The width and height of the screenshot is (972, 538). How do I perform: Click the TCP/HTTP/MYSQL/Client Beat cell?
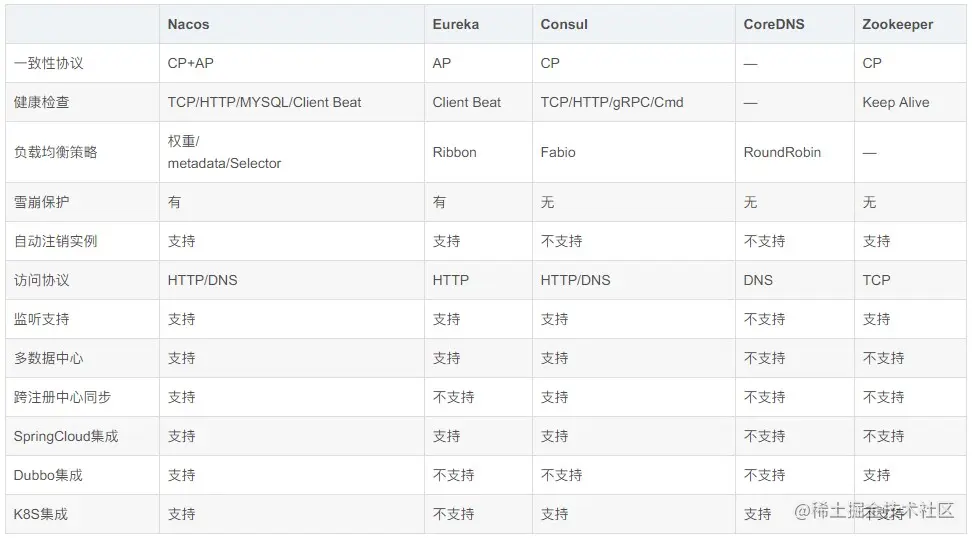tap(264, 102)
